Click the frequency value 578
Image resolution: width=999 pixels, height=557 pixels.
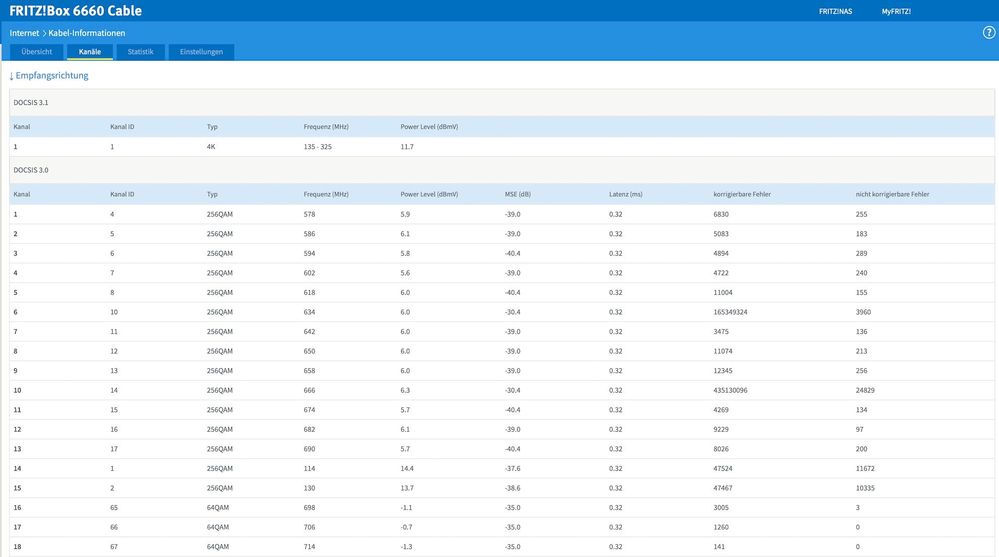click(310, 214)
